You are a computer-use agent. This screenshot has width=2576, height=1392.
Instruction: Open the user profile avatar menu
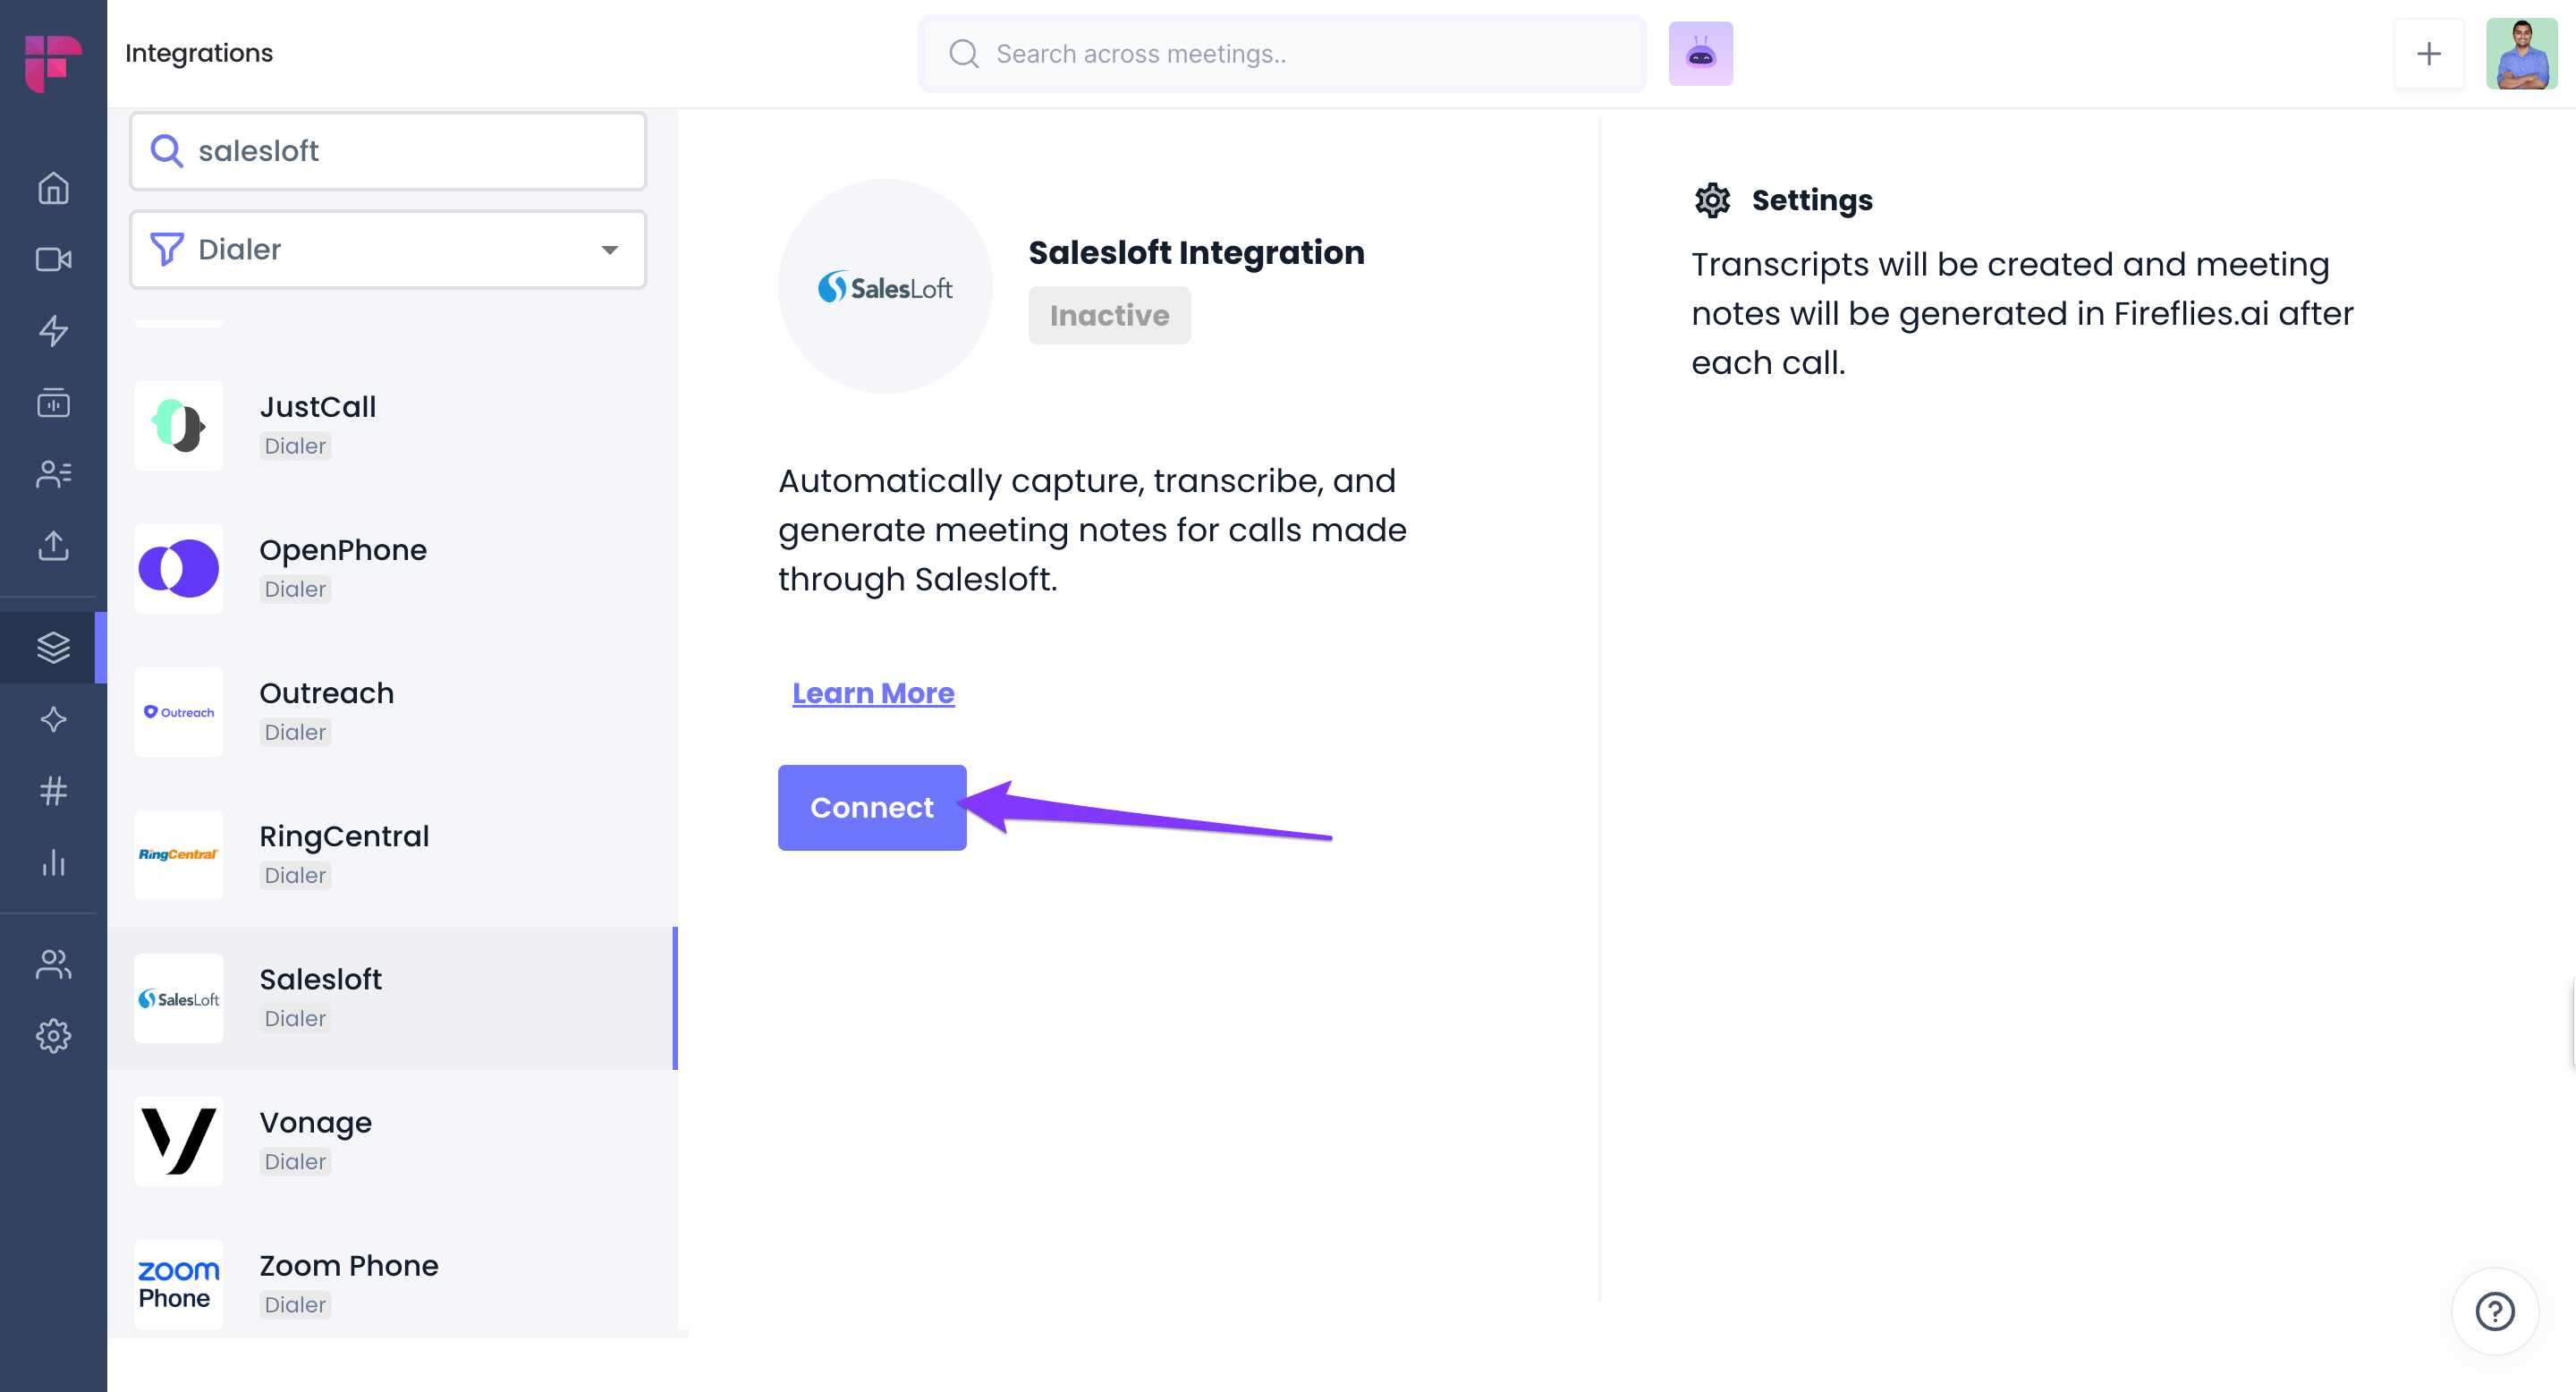click(x=2521, y=54)
